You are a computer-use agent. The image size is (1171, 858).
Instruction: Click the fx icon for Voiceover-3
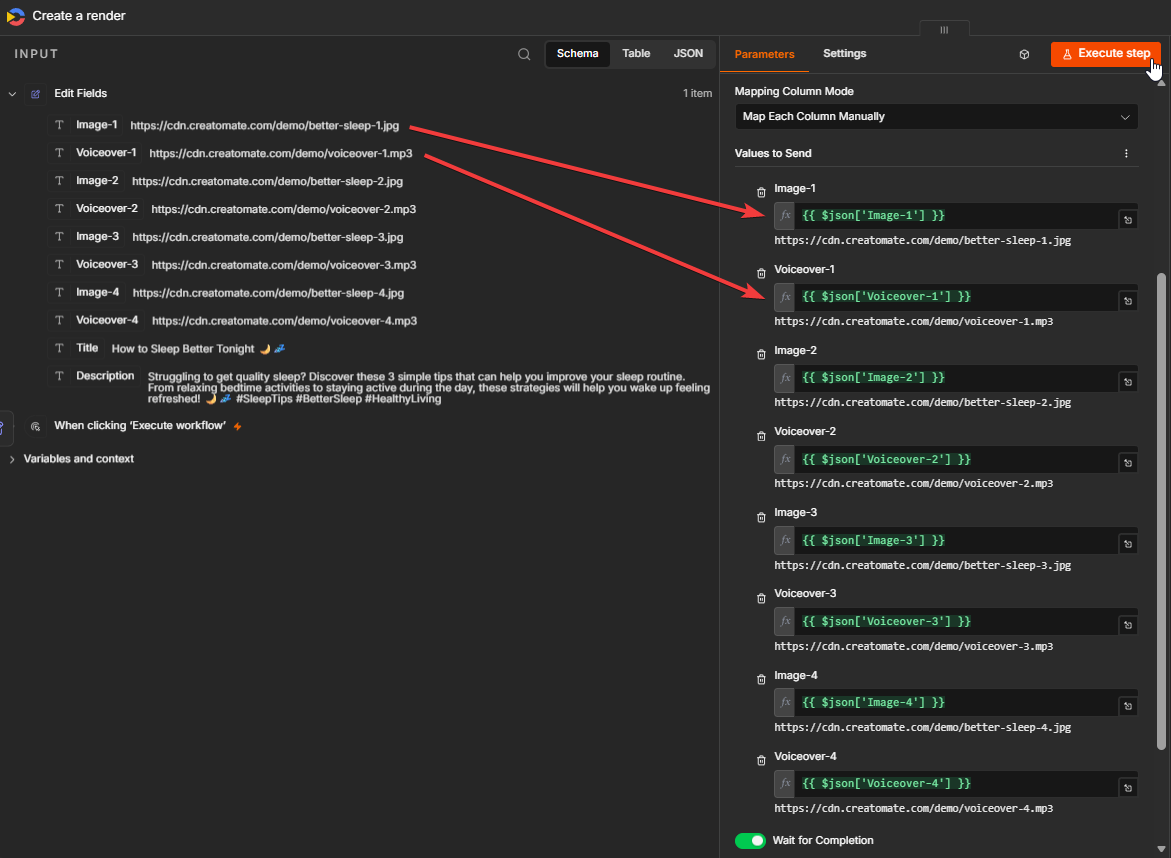coord(784,621)
